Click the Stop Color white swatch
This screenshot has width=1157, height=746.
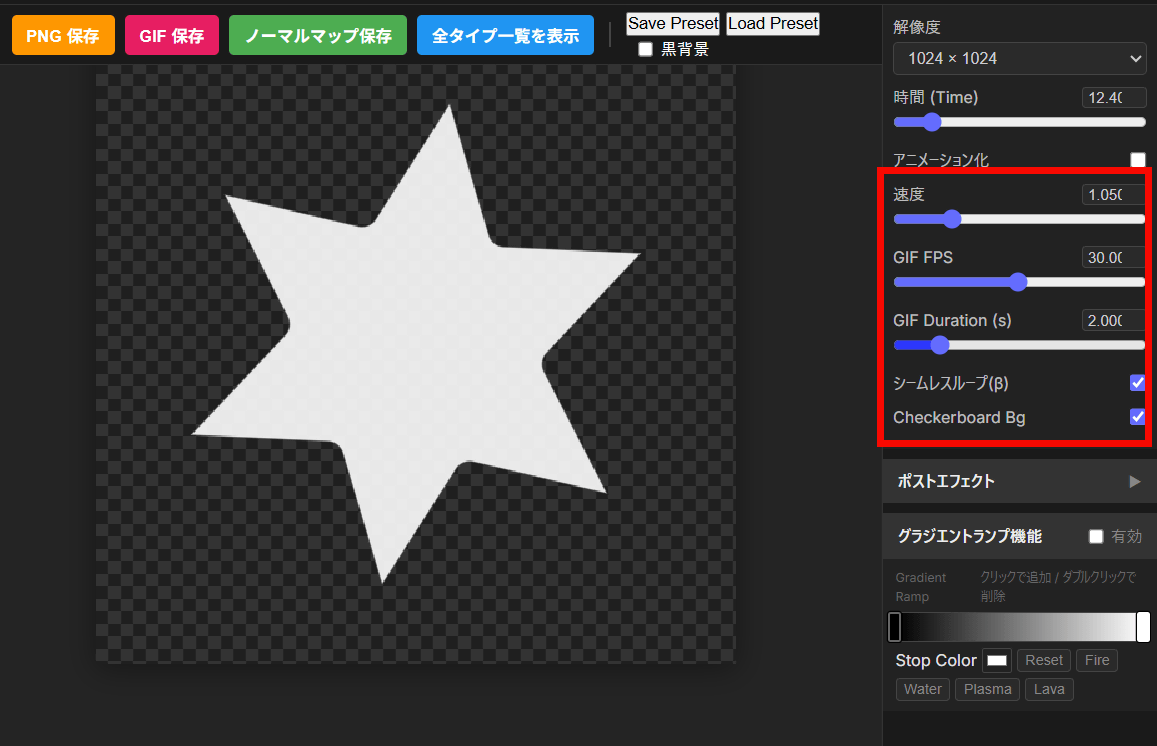pyautogui.click(x=997, y=661)
